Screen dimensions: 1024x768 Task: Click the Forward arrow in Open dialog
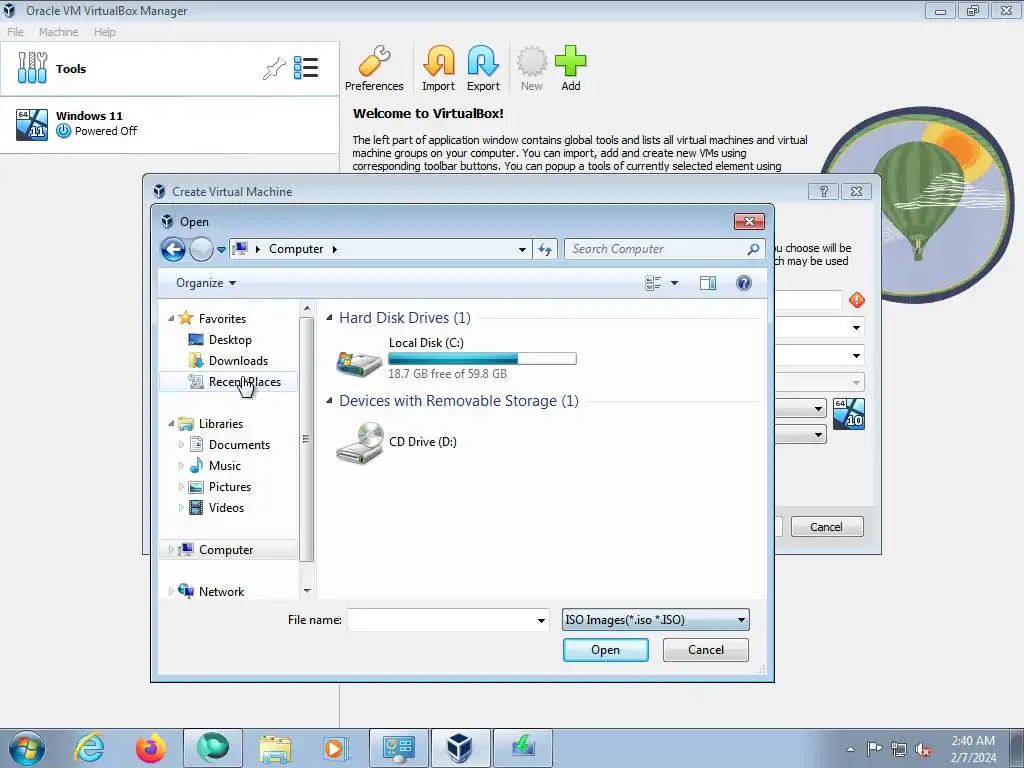pyautogui.click(x=201, y=249)
